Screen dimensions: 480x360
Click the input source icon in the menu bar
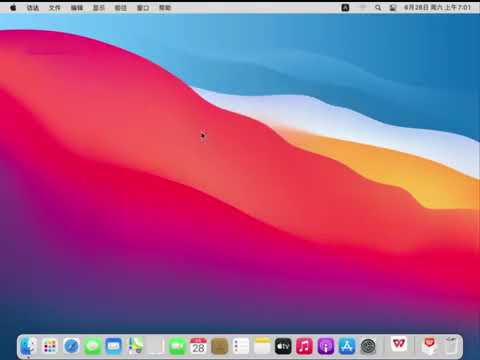click(345, 7)
